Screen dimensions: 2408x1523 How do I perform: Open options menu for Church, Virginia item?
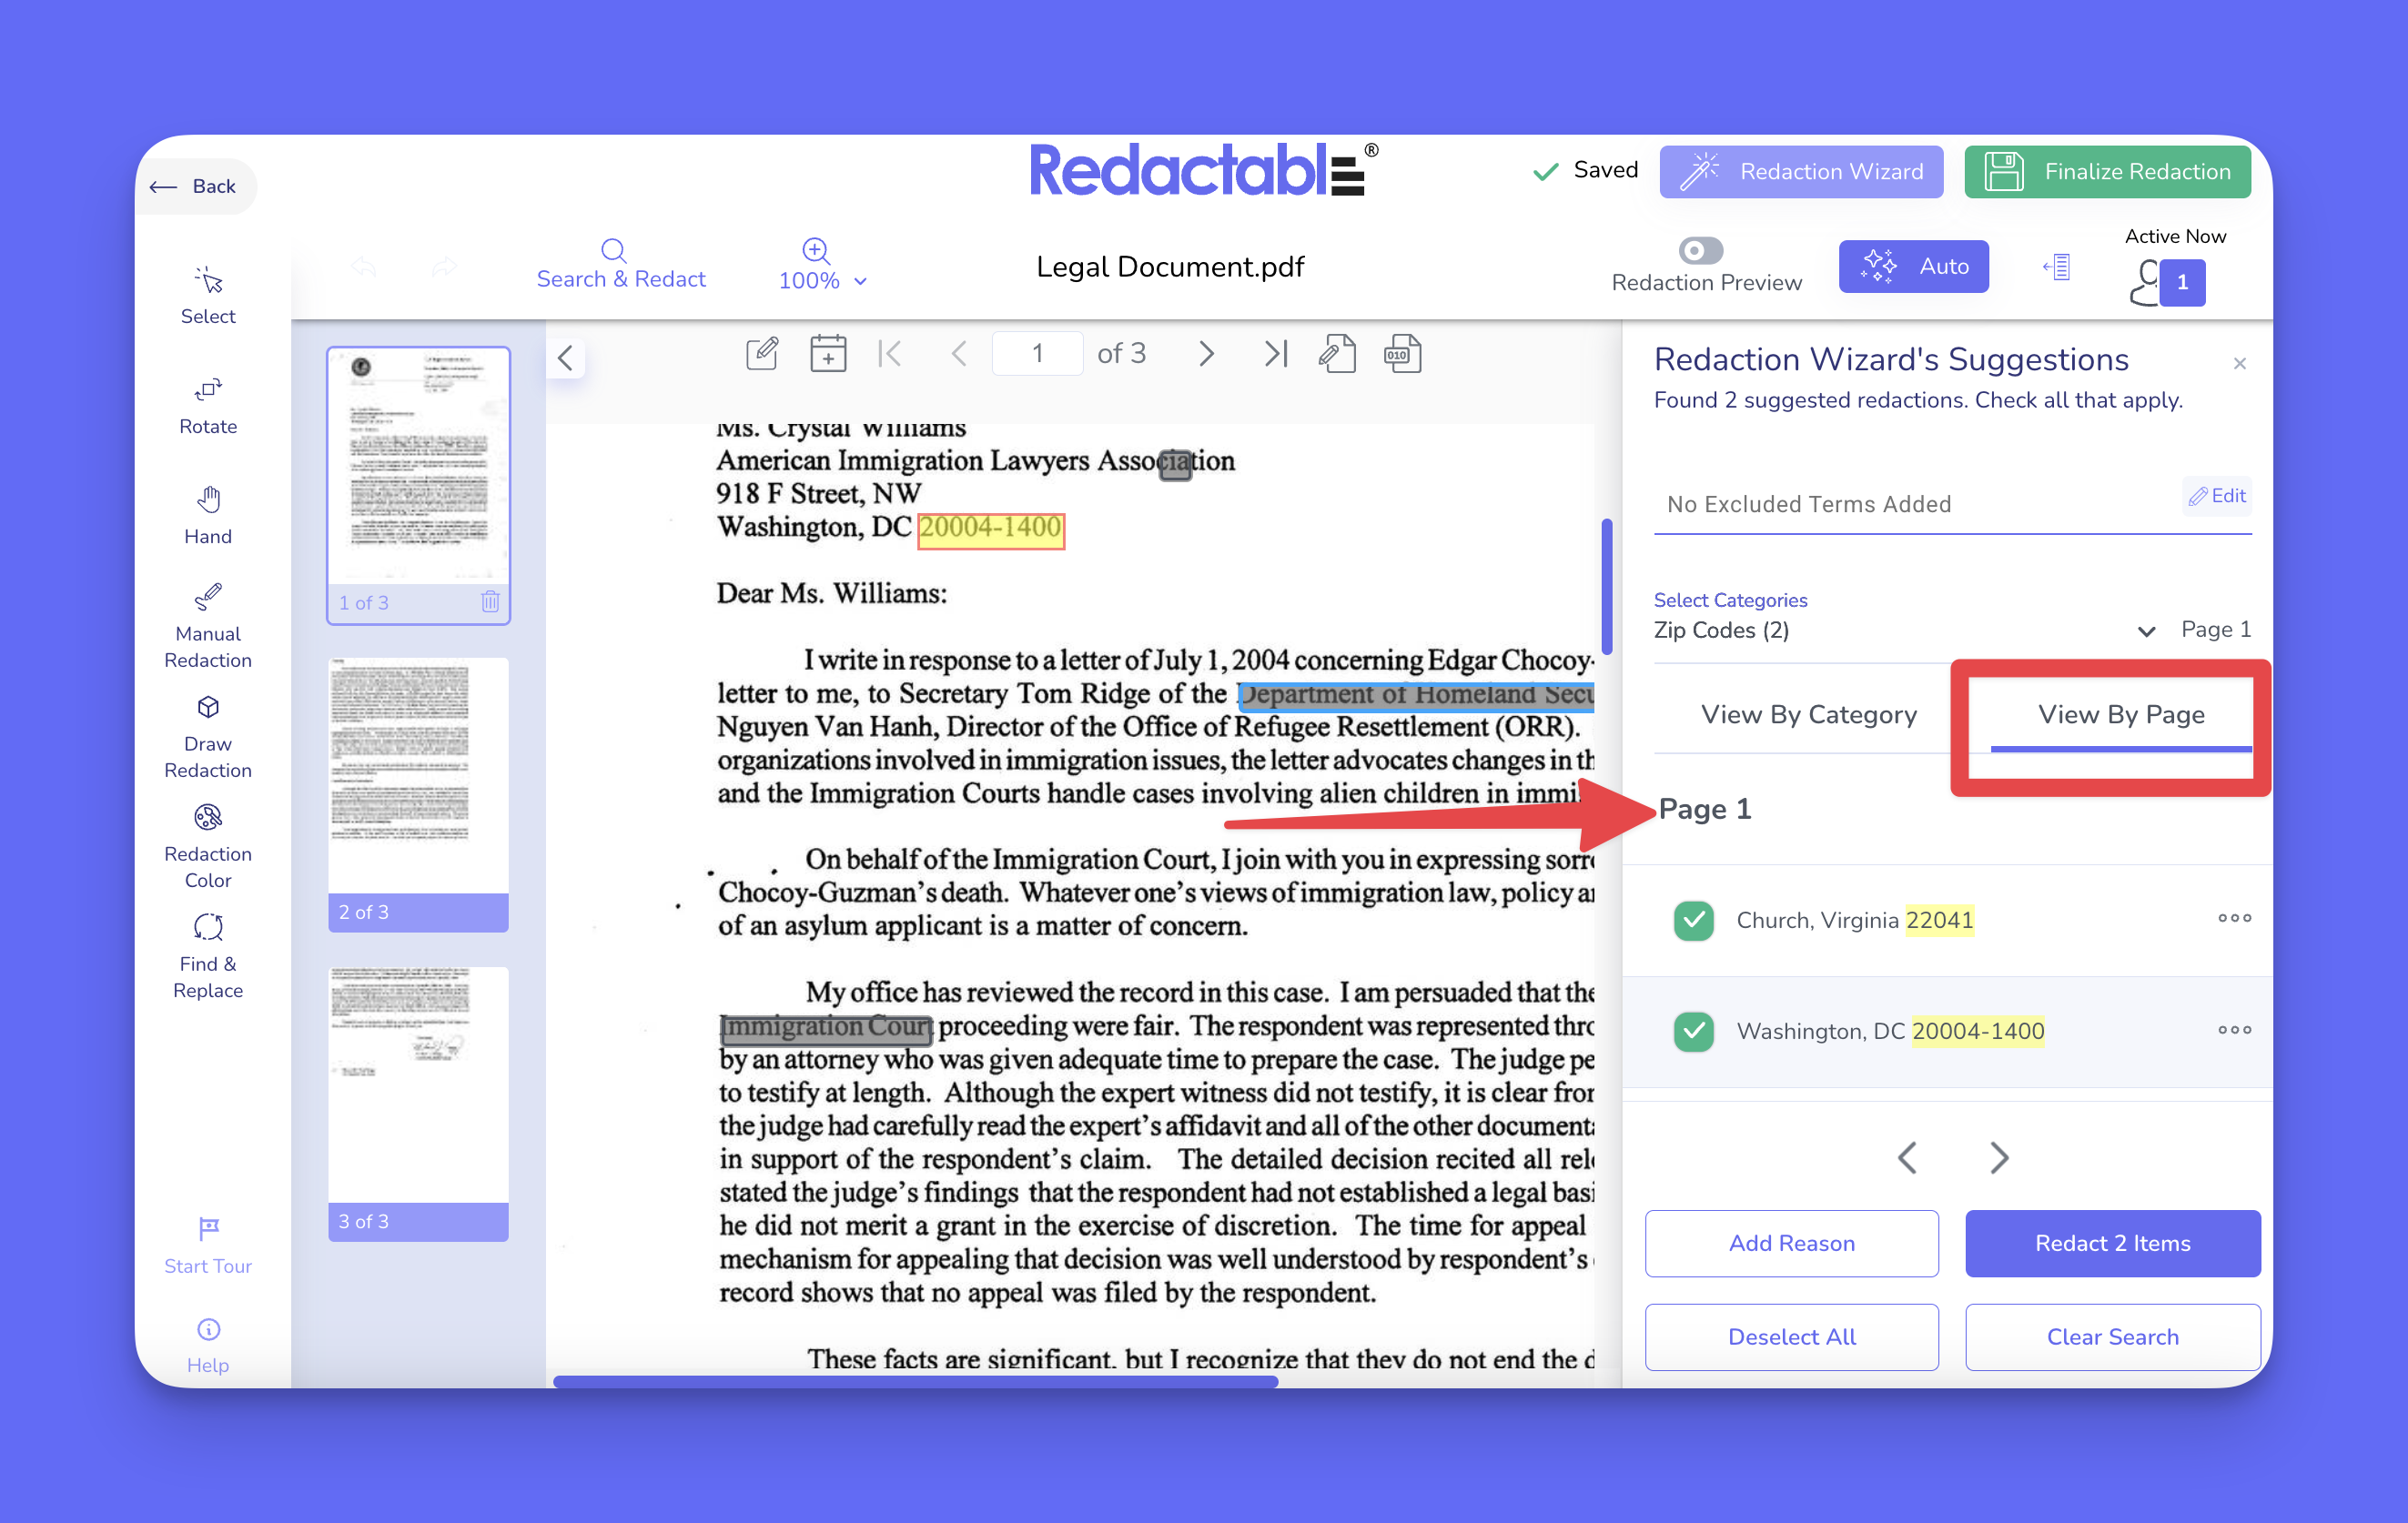tap(2234, 918)
